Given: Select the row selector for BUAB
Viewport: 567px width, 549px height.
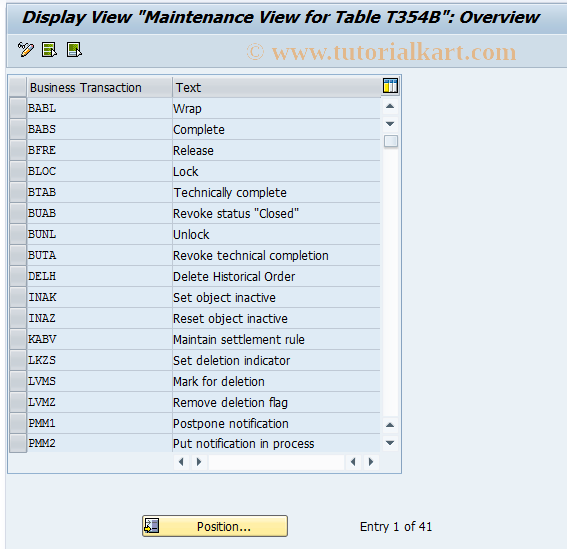Looking at the screenshot, I should click(18, 213).
